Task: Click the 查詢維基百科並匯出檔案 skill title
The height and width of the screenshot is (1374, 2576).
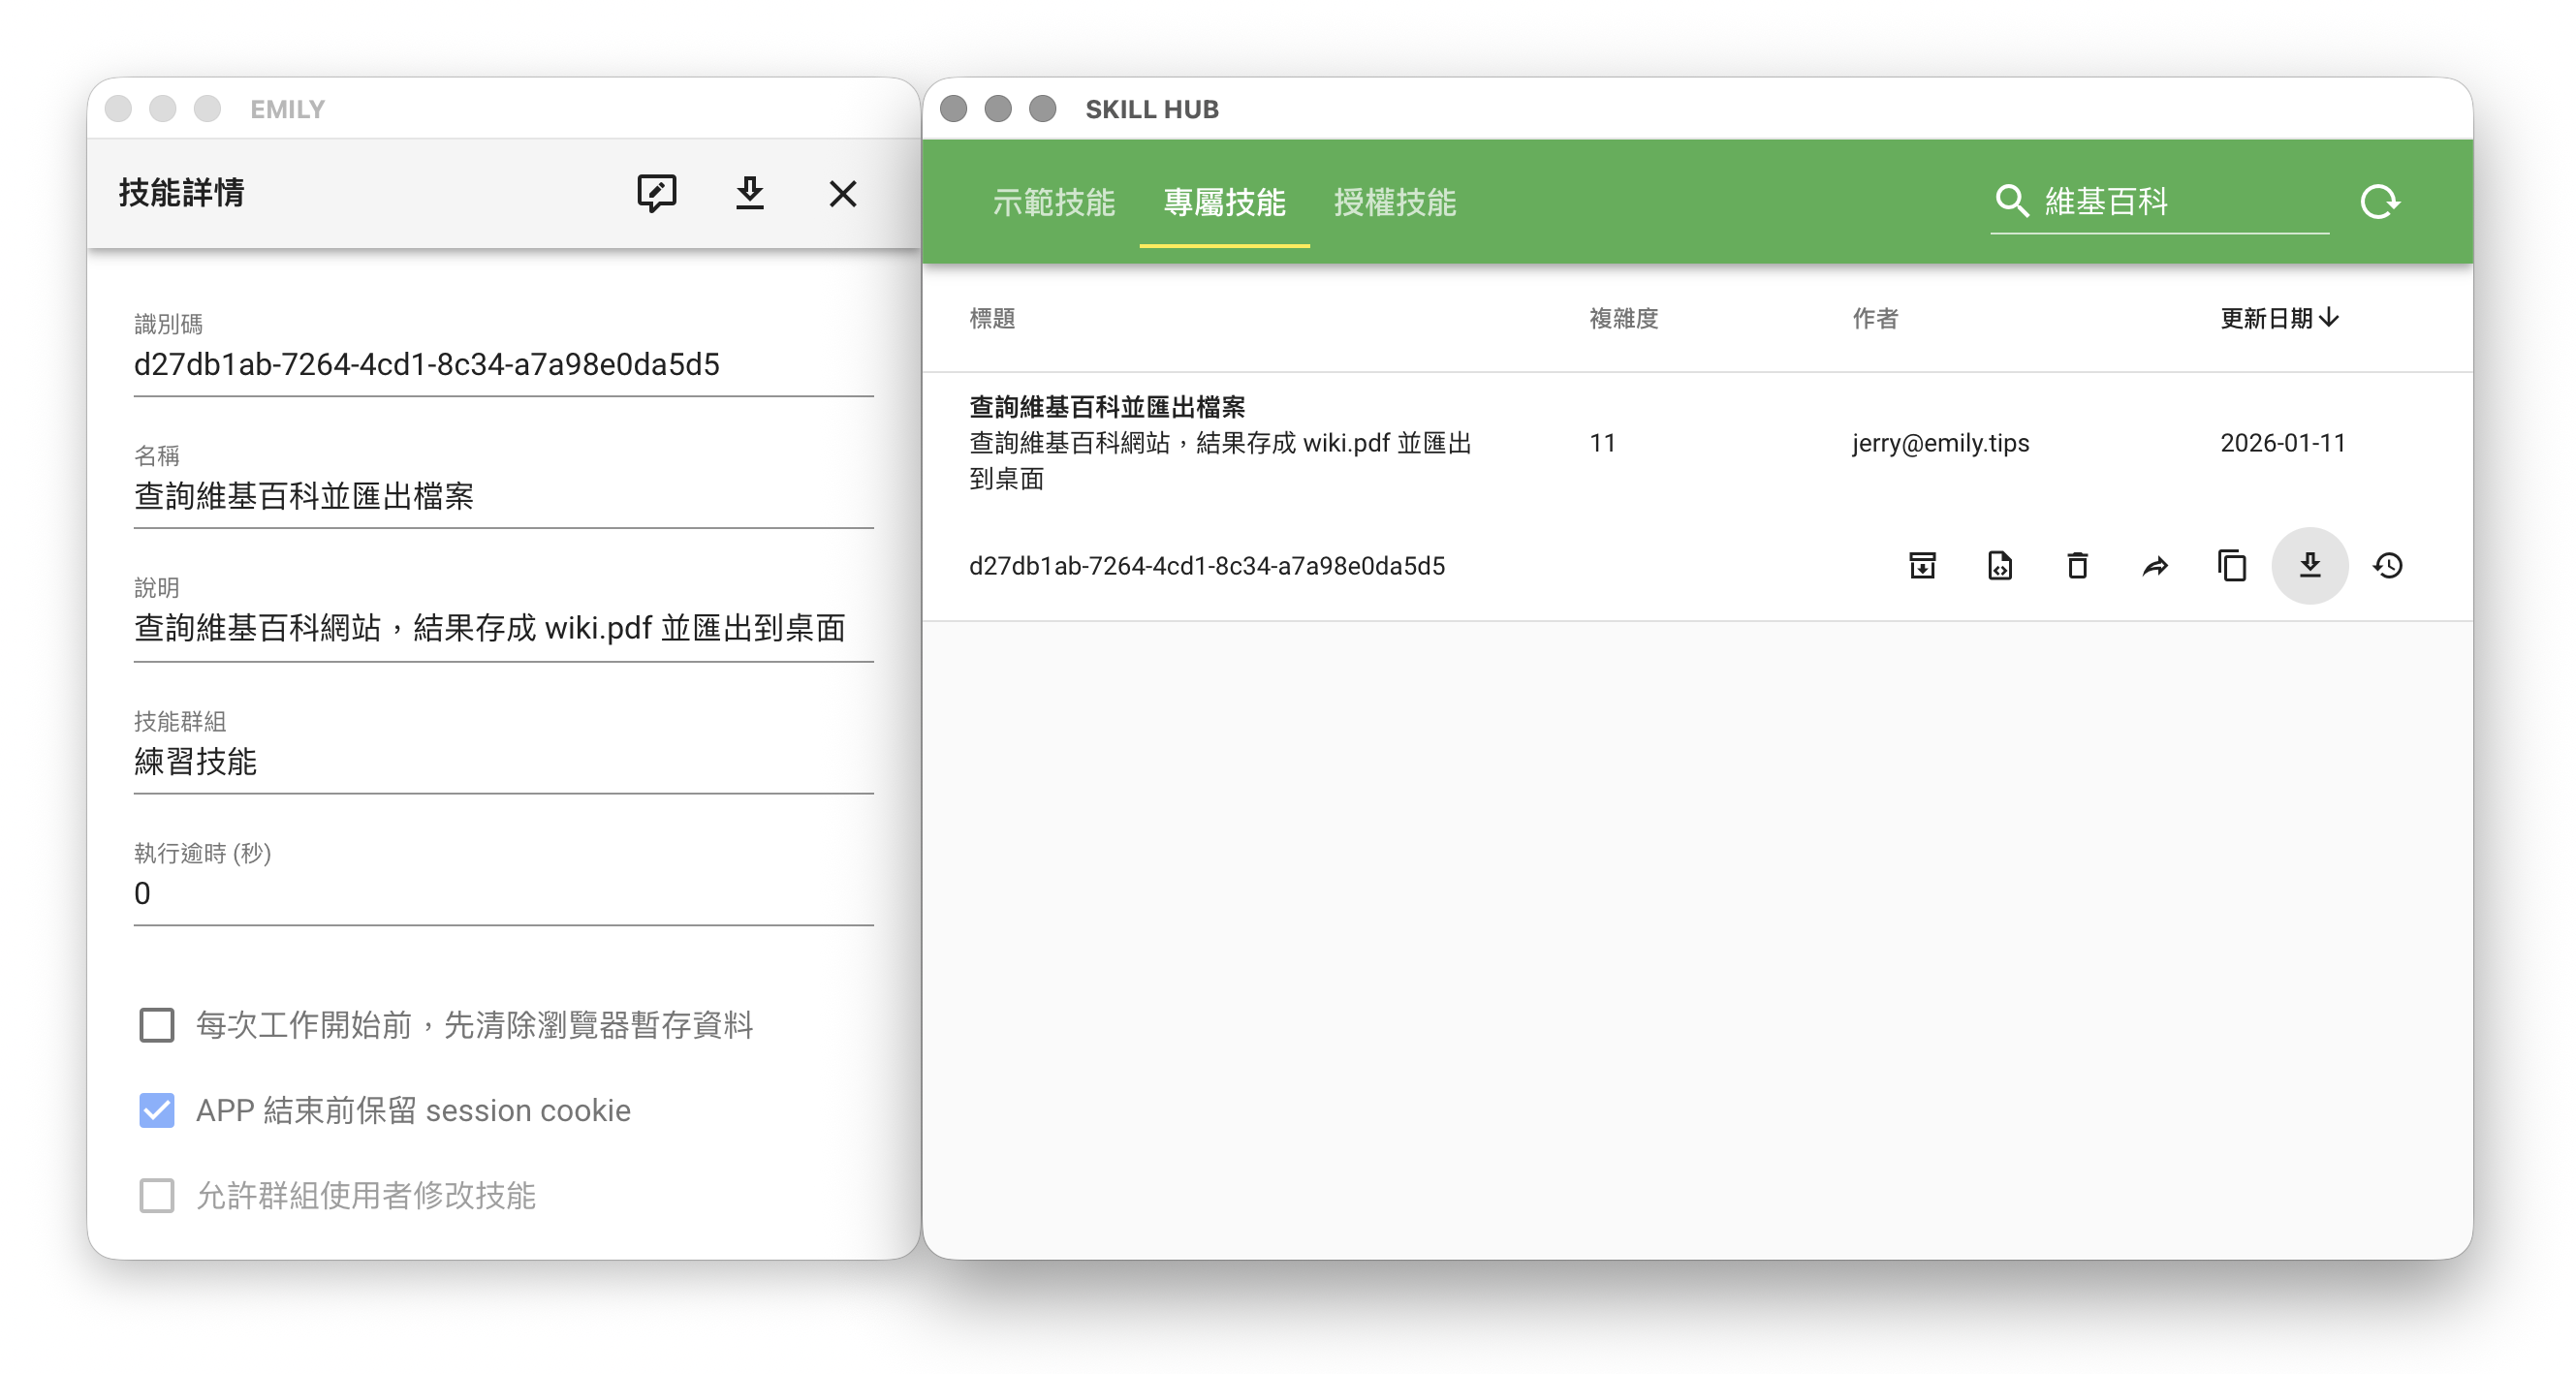Action: (x=1106, y=407)
